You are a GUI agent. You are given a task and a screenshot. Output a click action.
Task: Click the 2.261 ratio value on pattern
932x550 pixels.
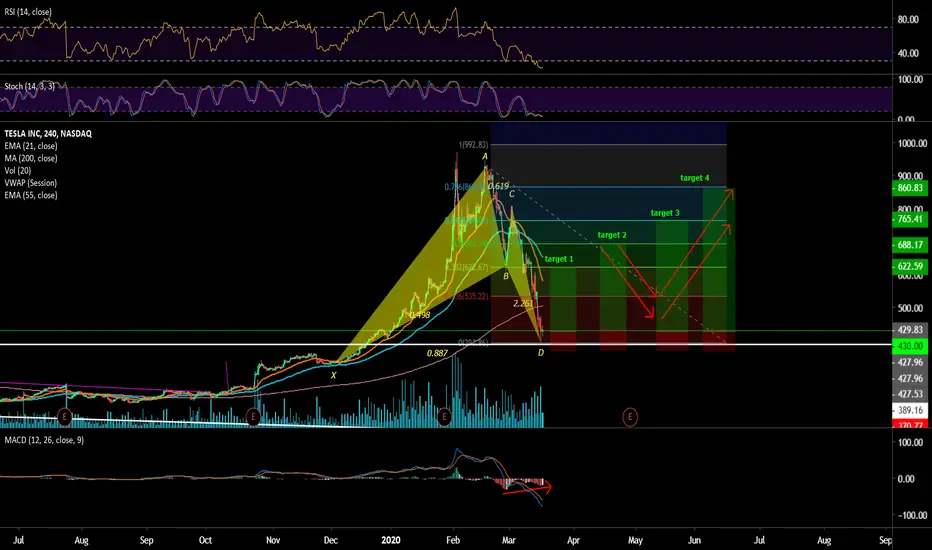click(523, 303)
